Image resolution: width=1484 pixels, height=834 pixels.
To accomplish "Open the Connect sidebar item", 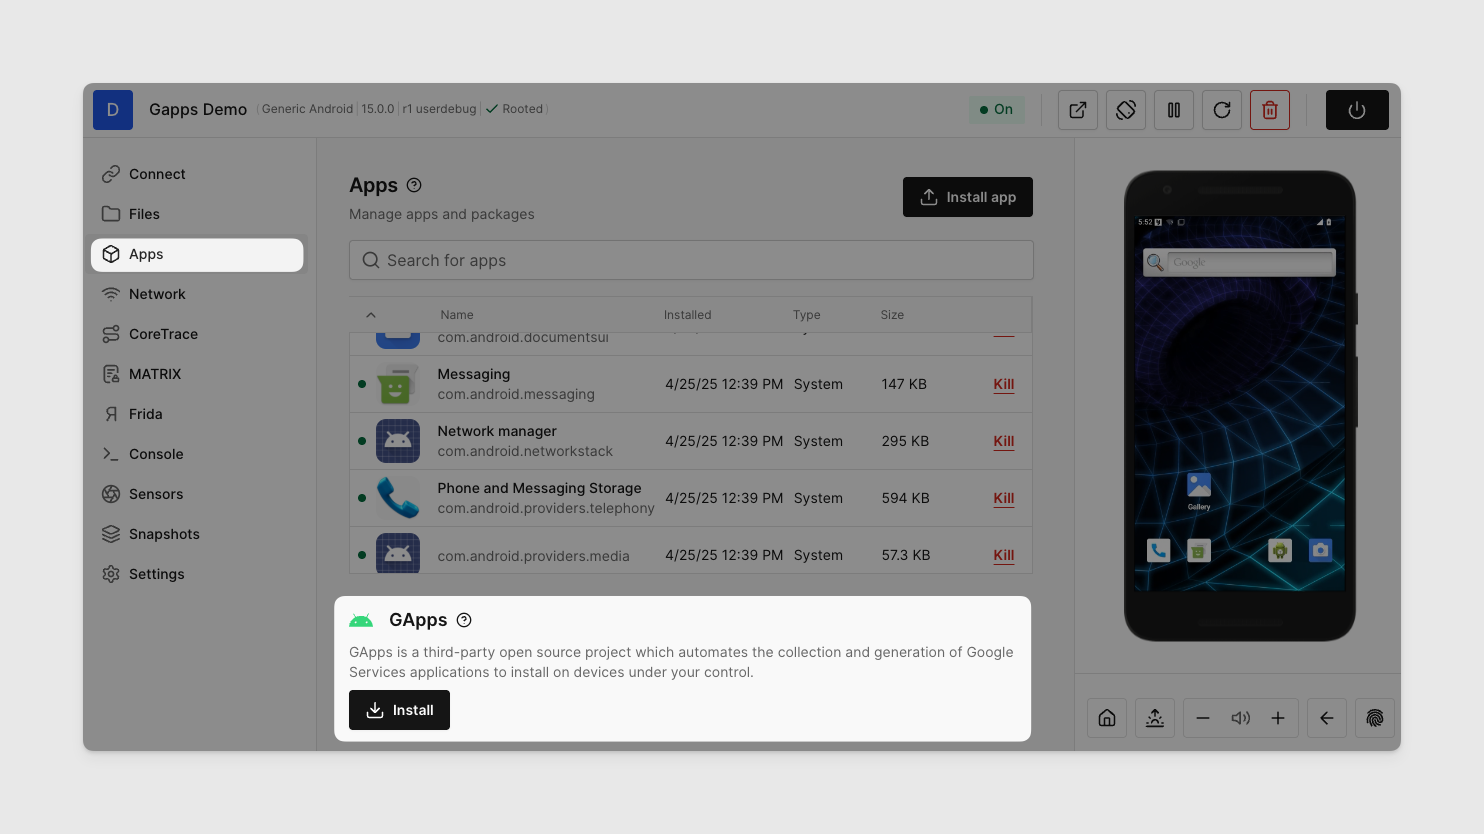I will pos(197,174).
